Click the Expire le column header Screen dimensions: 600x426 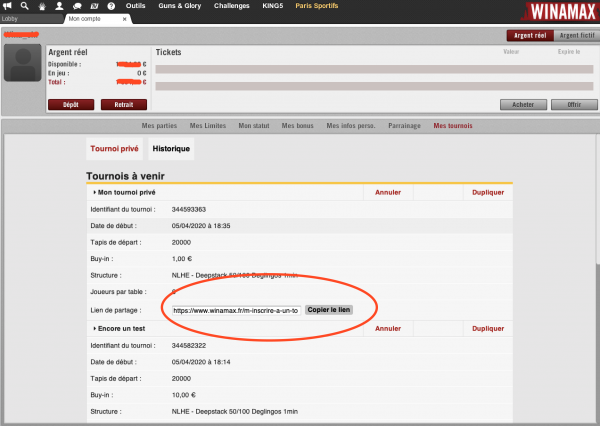pos(569,52)
